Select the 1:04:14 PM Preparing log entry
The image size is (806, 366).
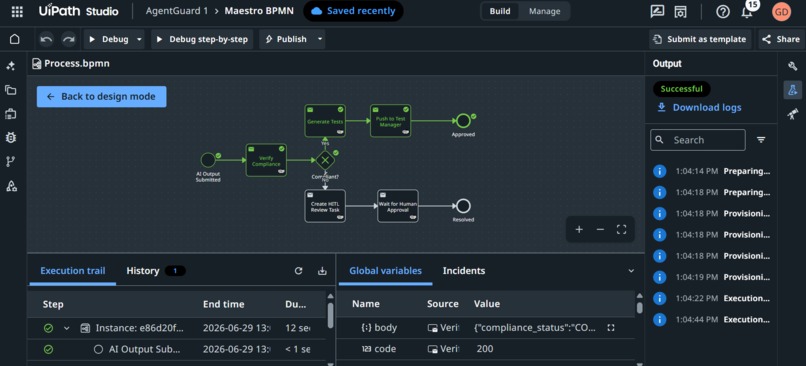click(712, 171)
